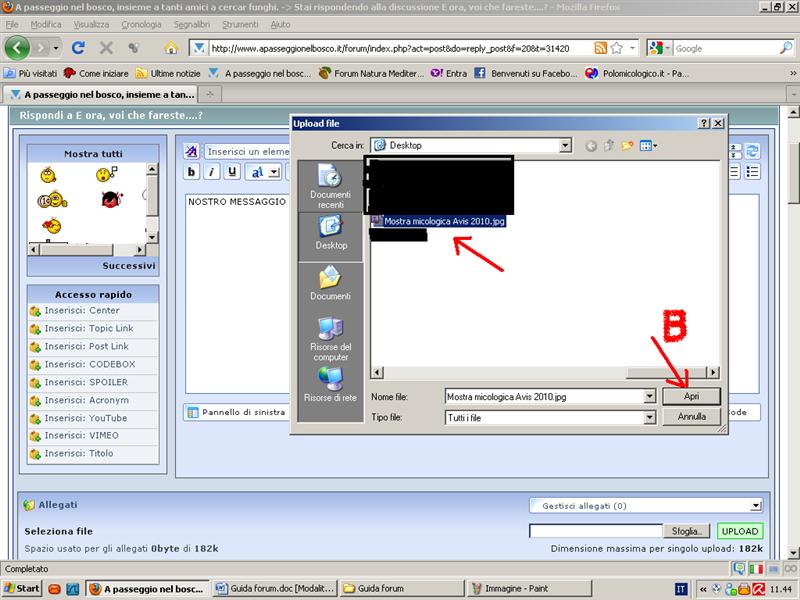Screen dimensions: 800x600
Task: Click the up one level folder icon
Action: point(609,145)
